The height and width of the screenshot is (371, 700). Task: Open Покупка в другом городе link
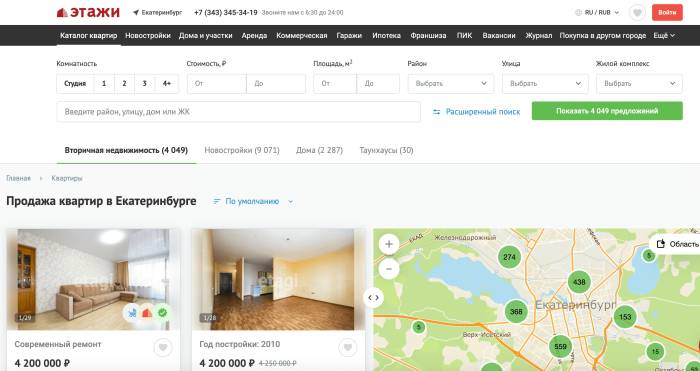coord(603,36)
